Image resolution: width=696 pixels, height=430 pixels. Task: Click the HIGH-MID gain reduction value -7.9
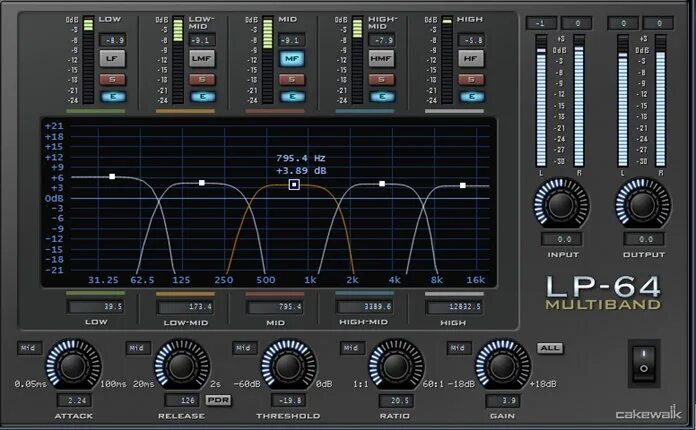coord(382,40)
